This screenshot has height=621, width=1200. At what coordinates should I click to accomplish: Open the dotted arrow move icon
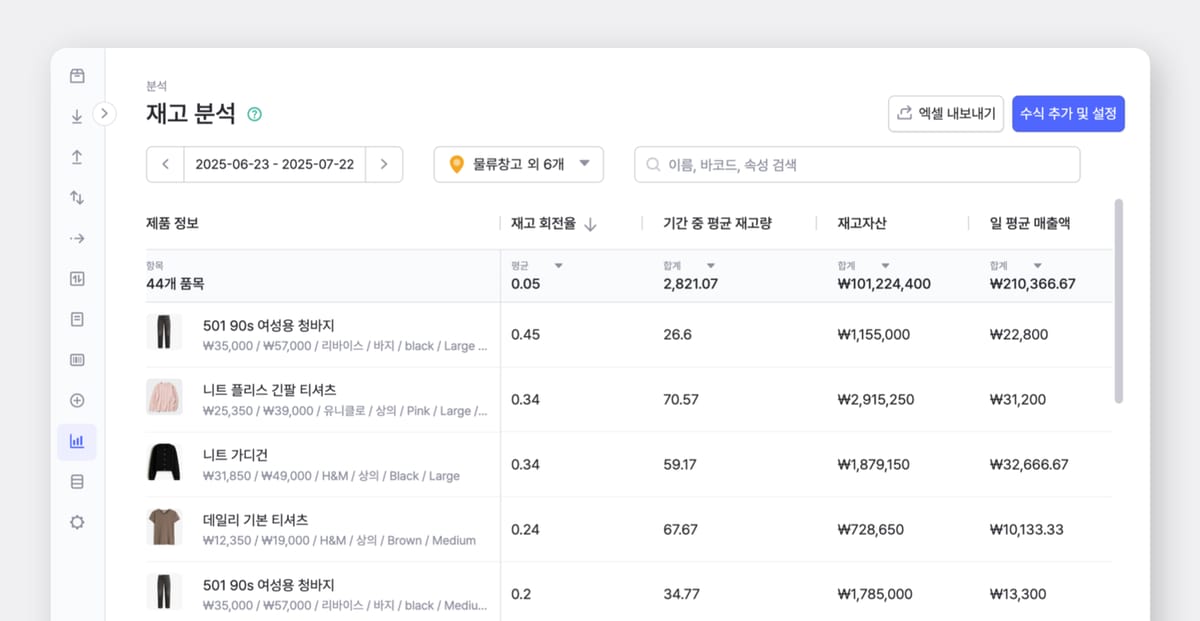77,238
